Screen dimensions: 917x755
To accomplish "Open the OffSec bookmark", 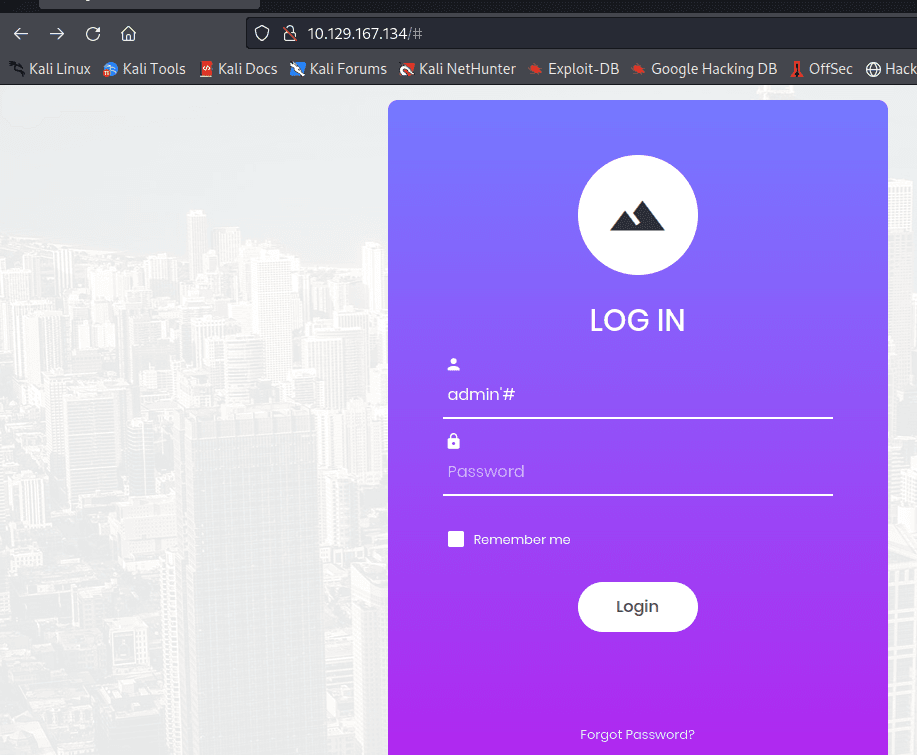I will (822, 69).
